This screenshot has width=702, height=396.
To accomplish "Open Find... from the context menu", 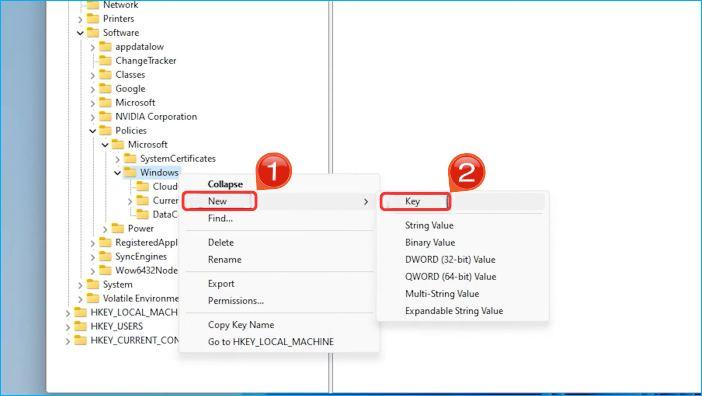I will [x=220, y=218].
